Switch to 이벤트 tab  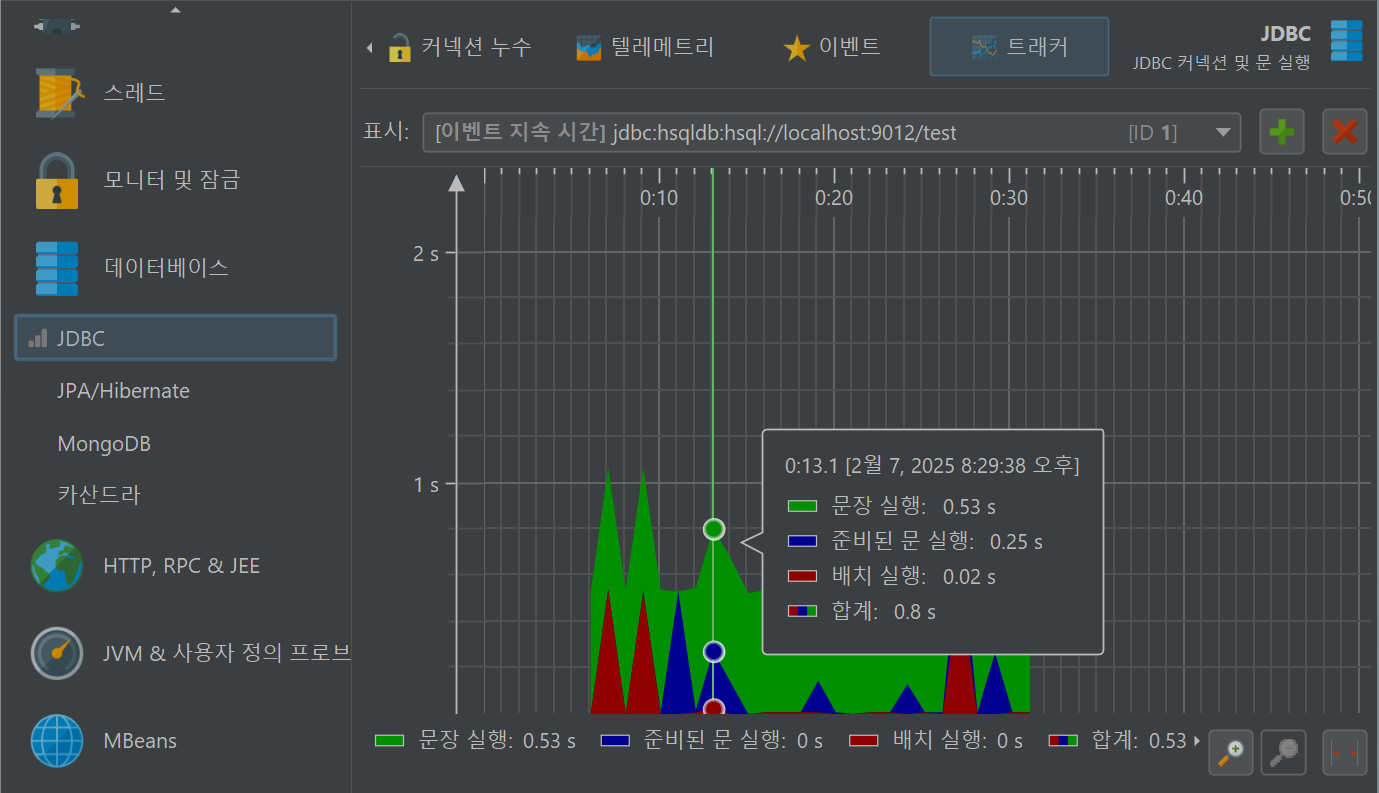tap(831, 47)
